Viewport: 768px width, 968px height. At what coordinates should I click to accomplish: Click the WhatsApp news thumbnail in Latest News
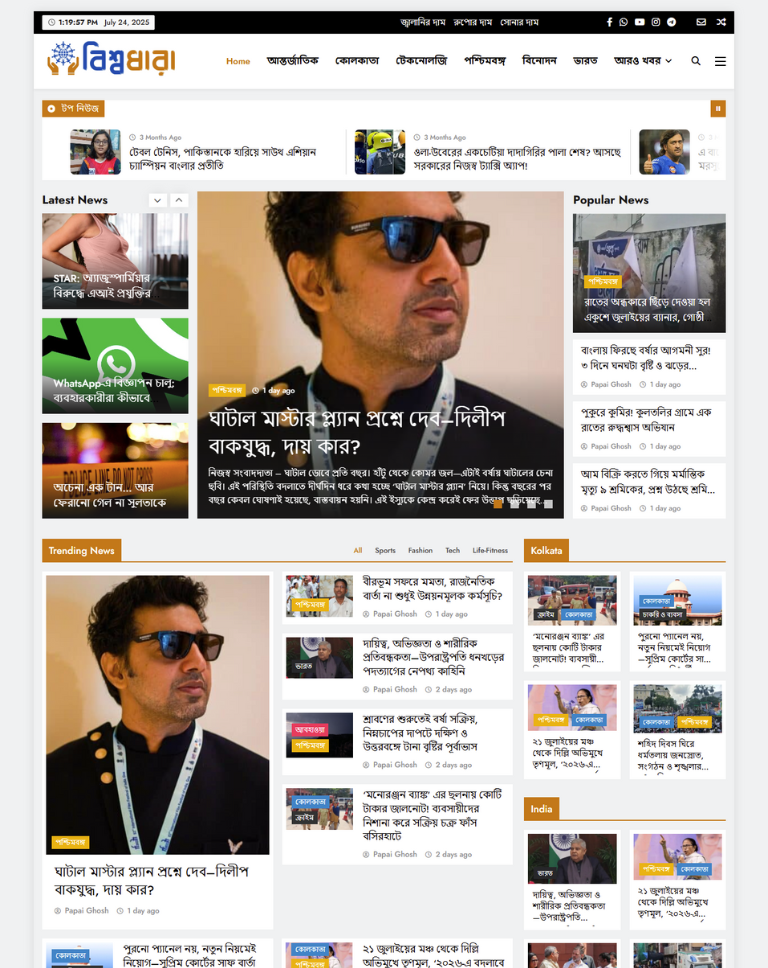pyautogui.click(x=115, y=365)
